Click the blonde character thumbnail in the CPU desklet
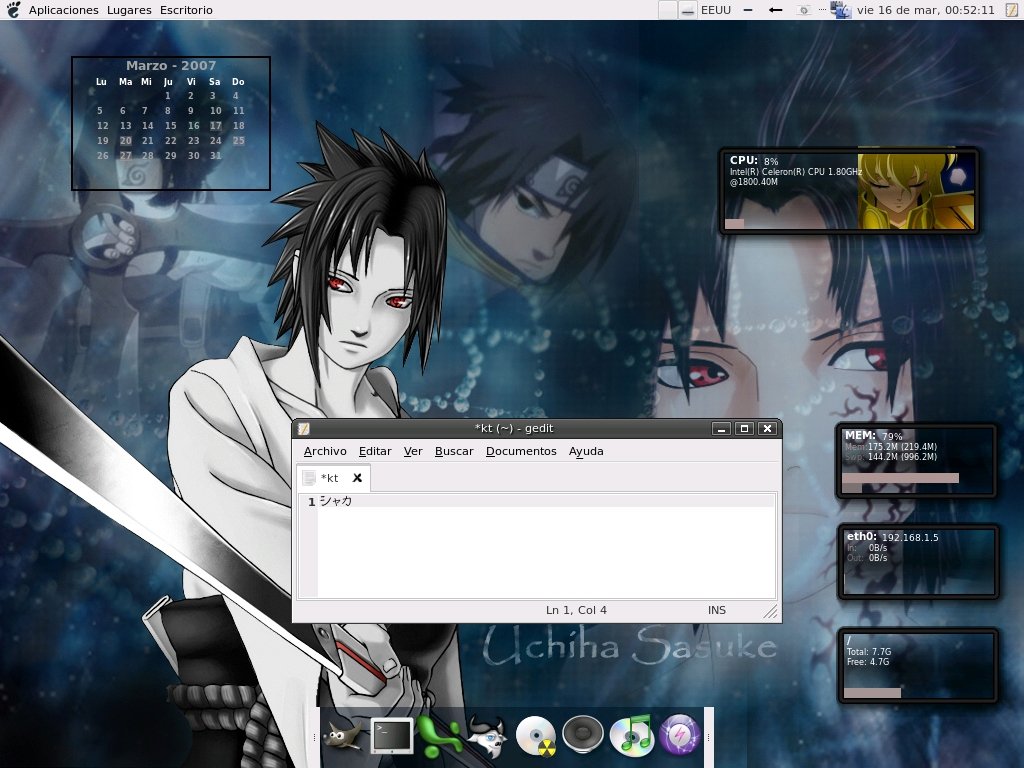Image resolution: width=1024 pixels, height=768 pixels. (916, 191)
